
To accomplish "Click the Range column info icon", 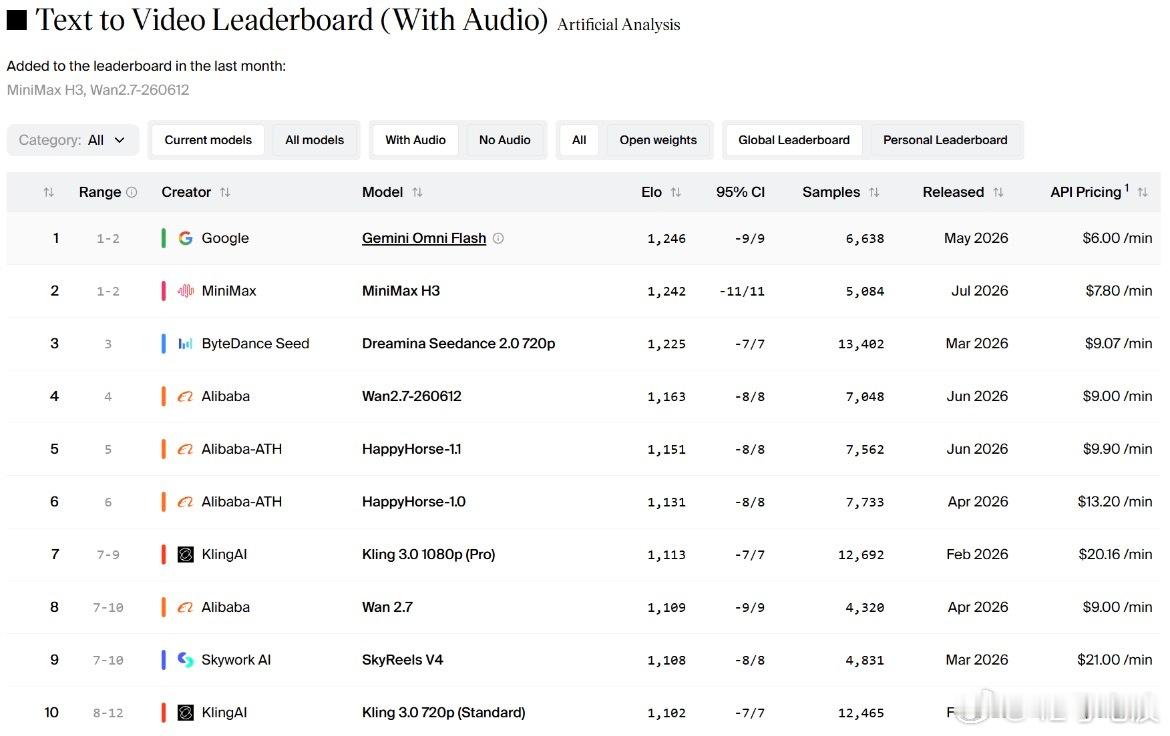I will point(131,193).
